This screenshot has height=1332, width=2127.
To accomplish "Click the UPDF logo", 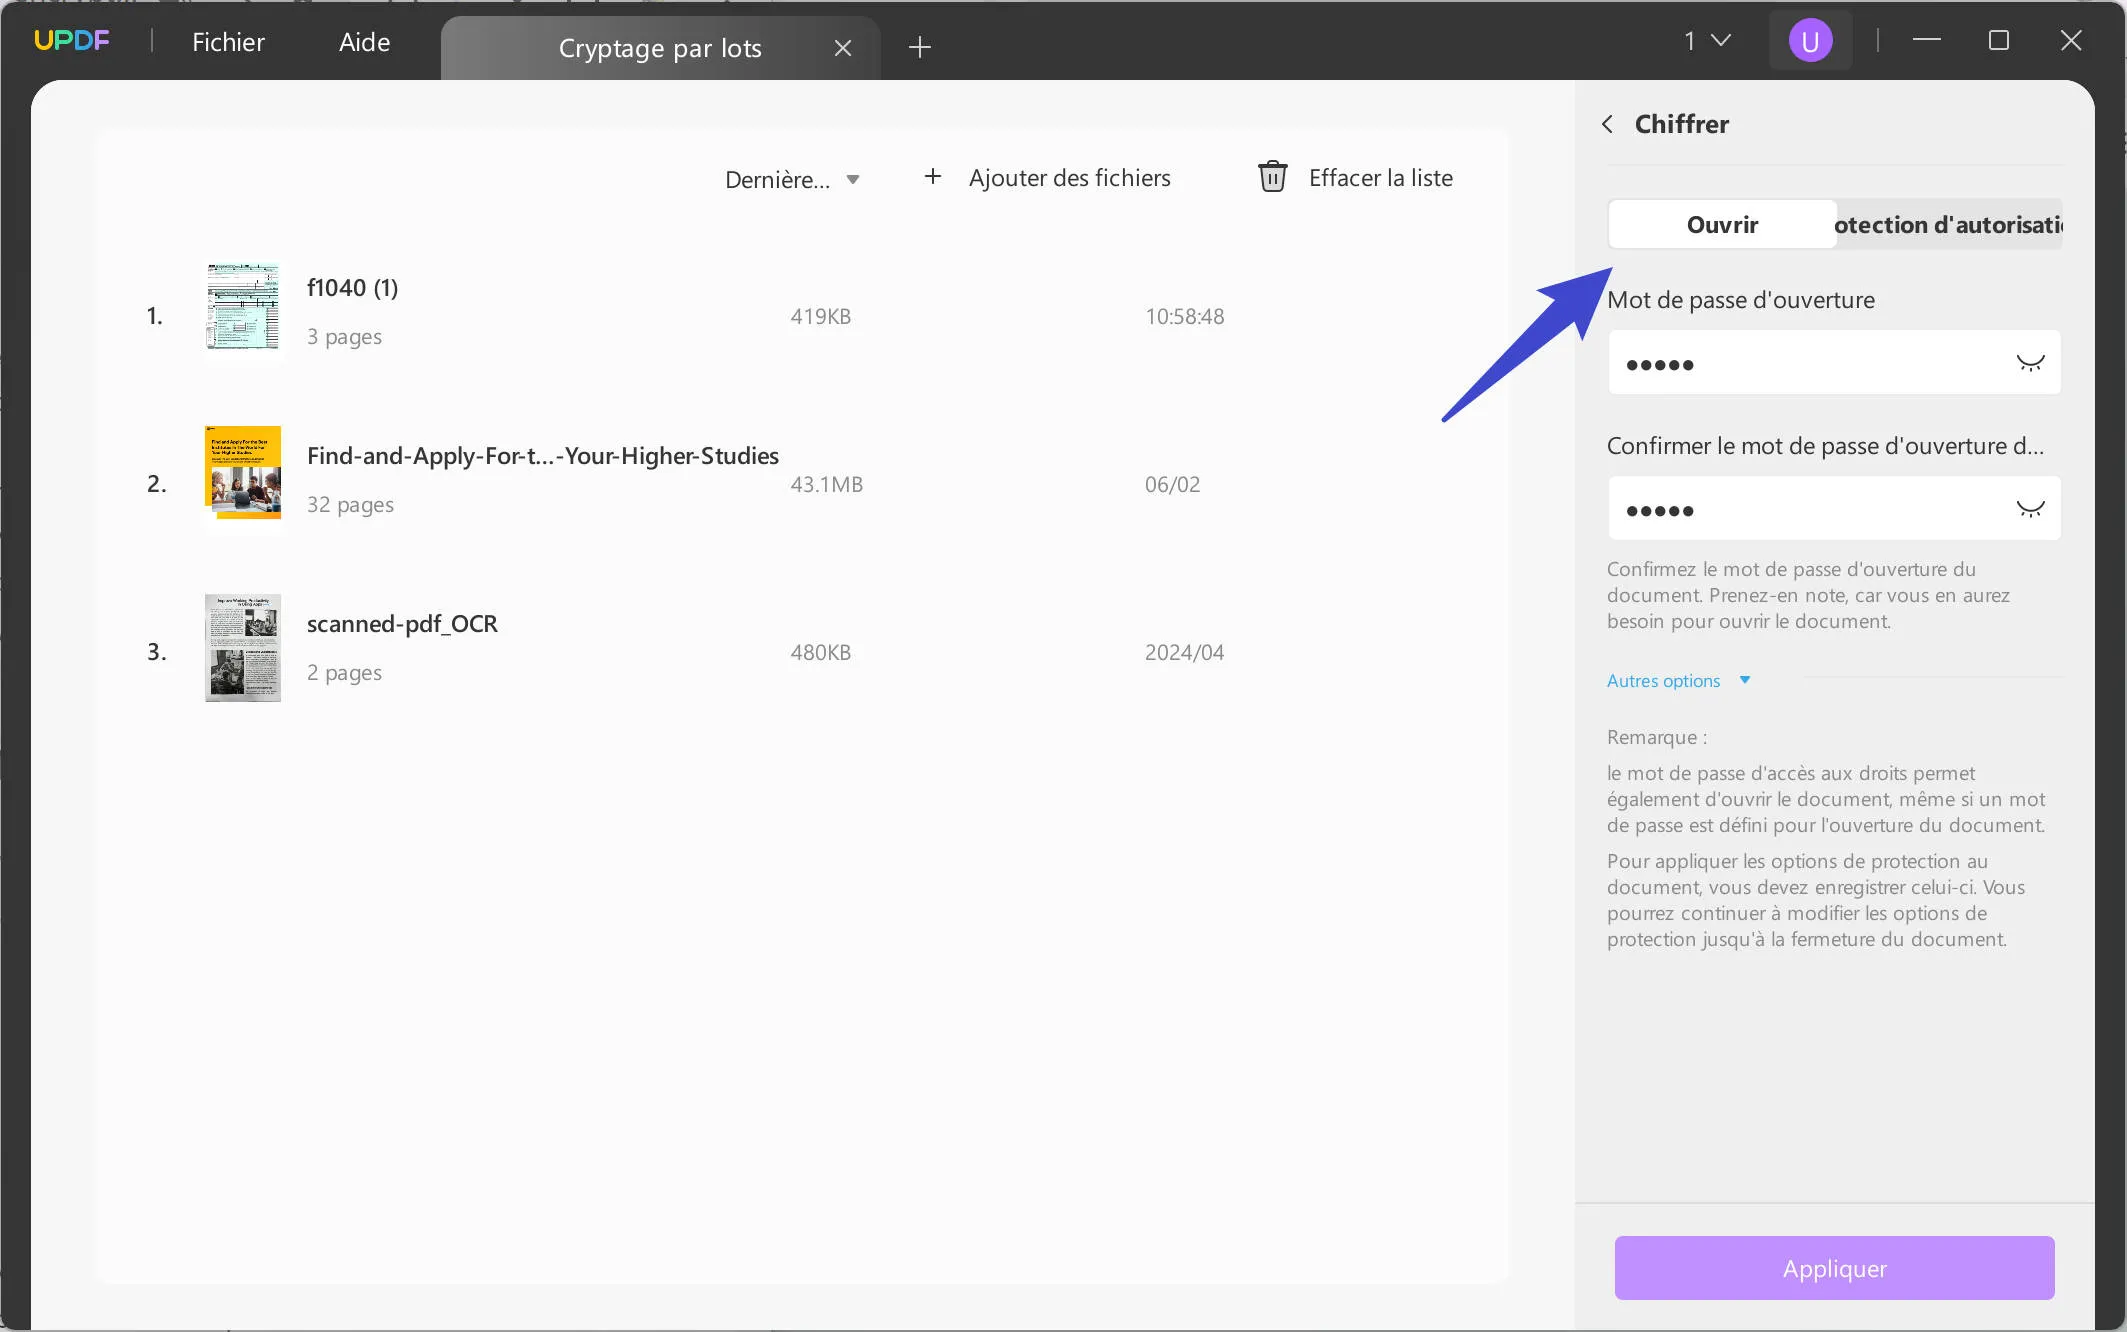I will (71, 39).
